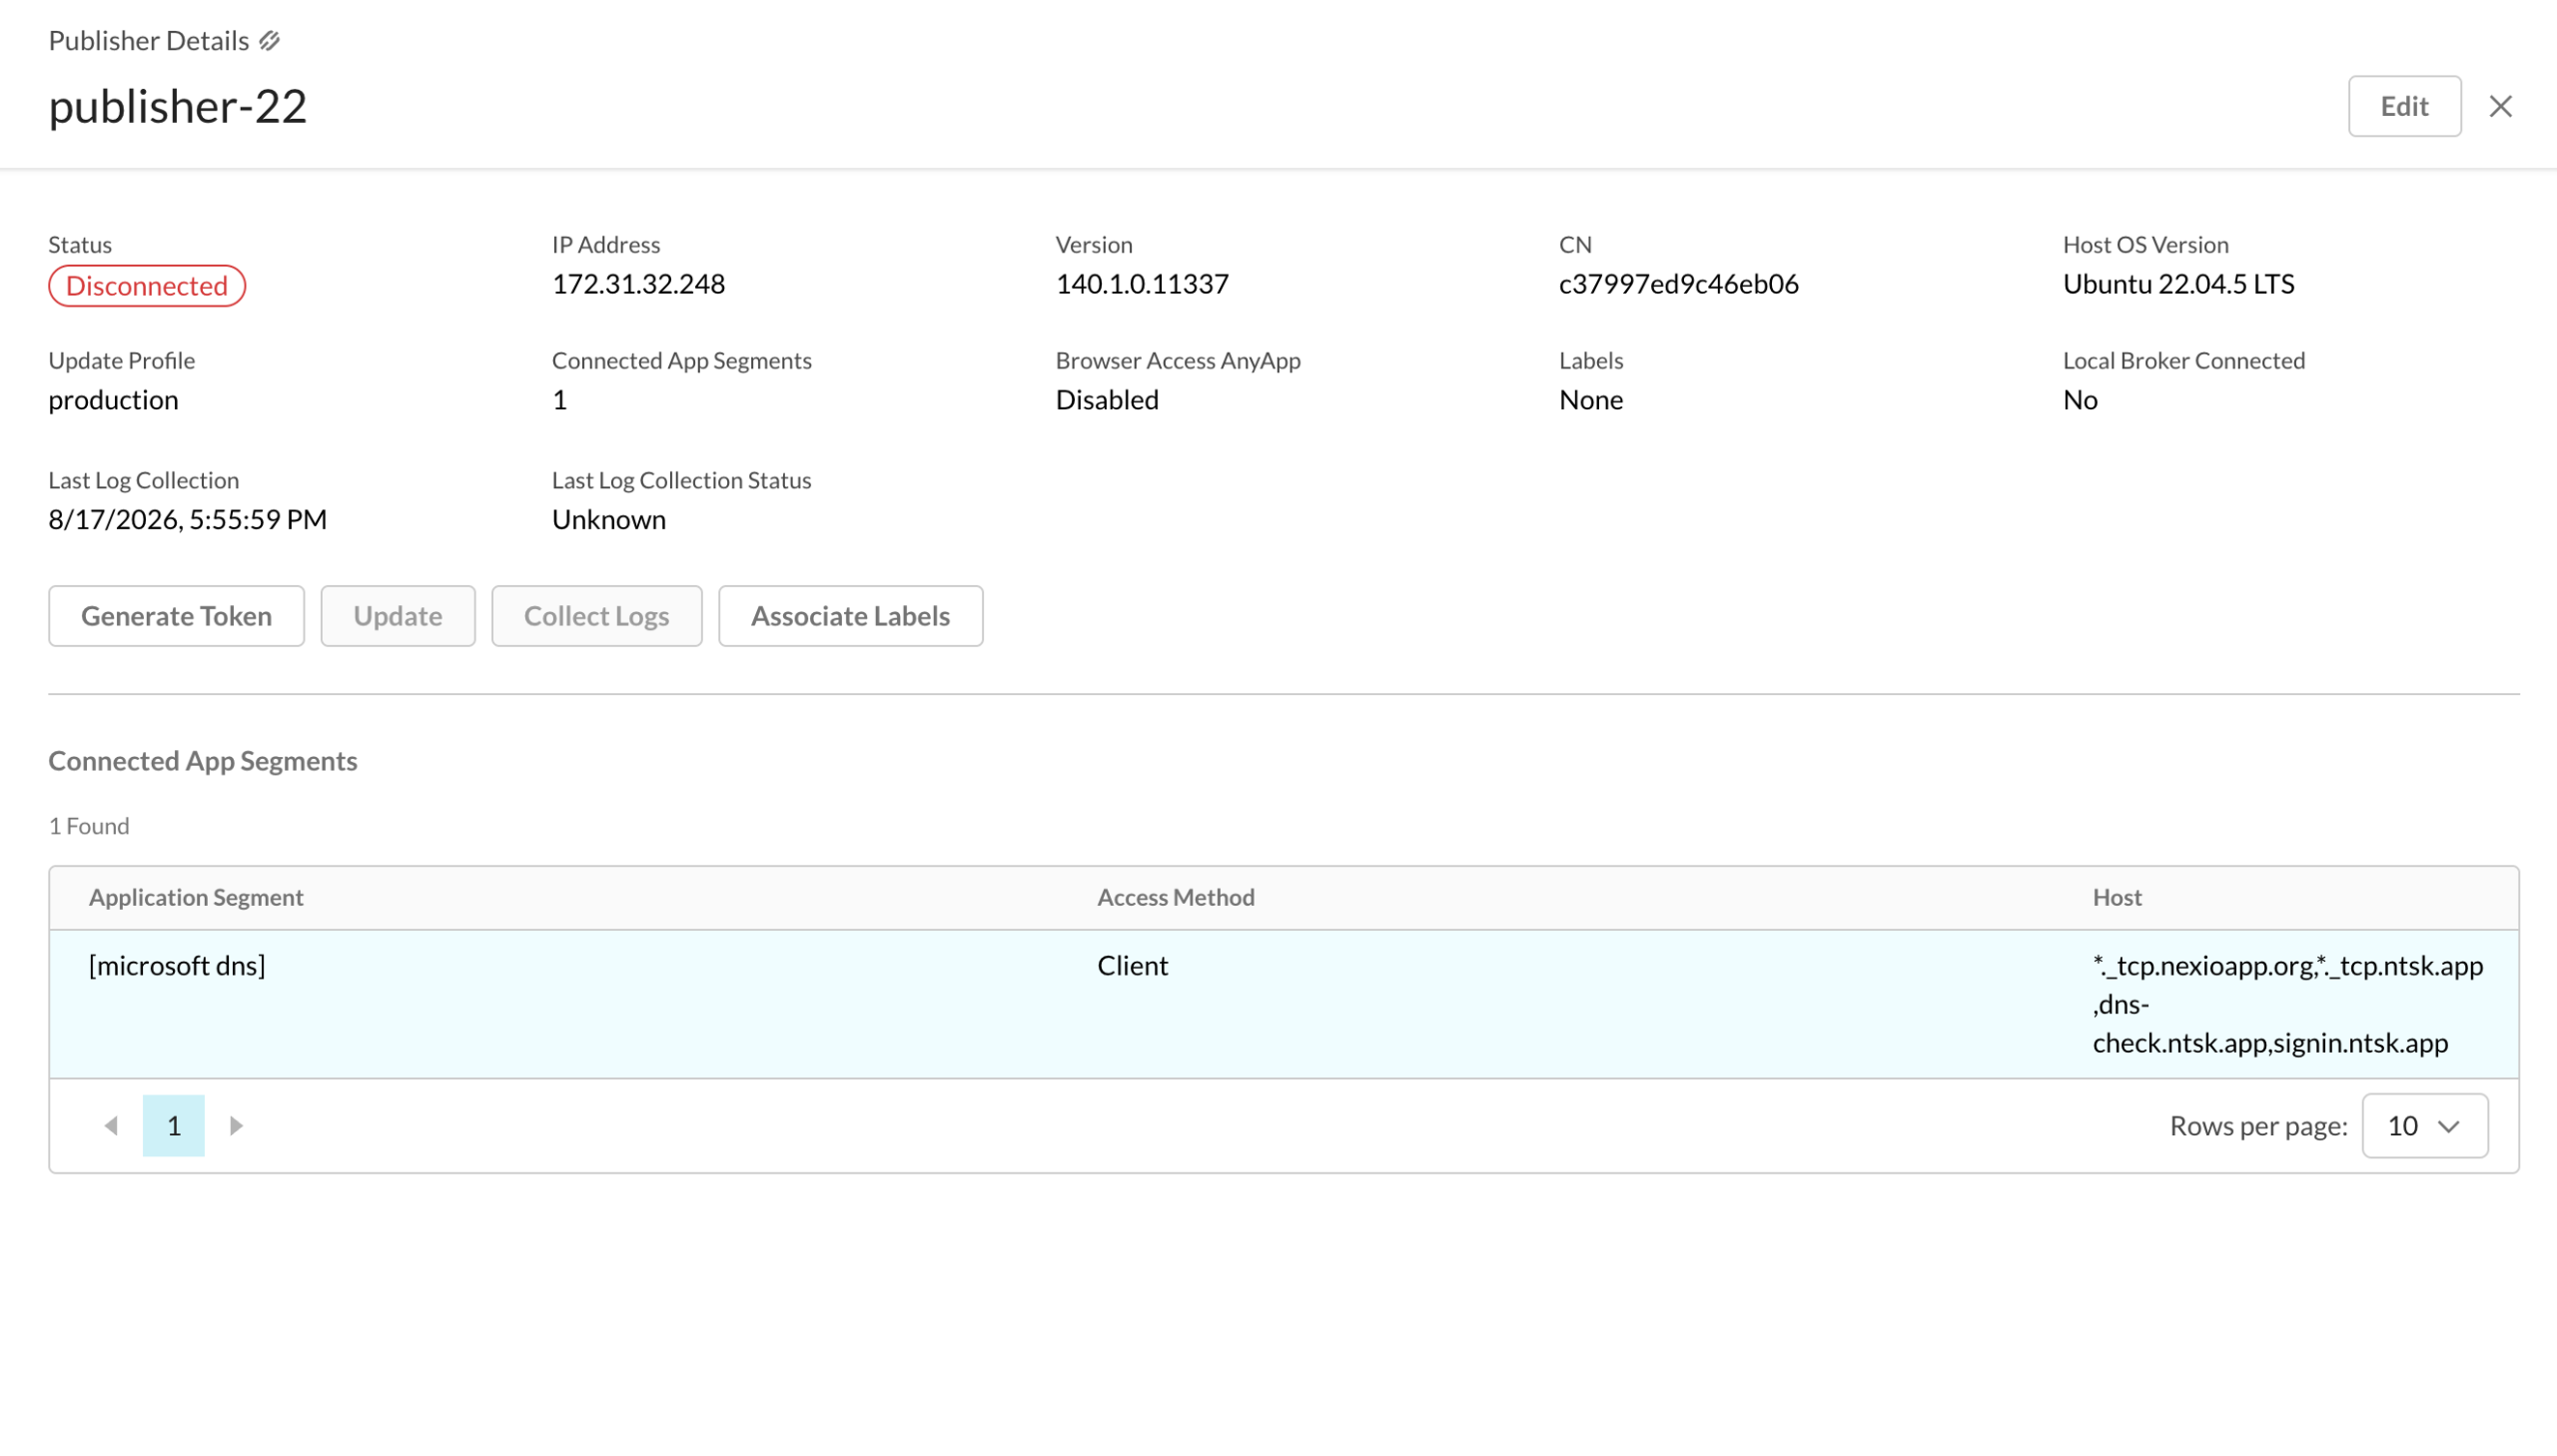2557x1456 pixels.
Task: Click the Application Segment column header
Action: pos(196,897)
